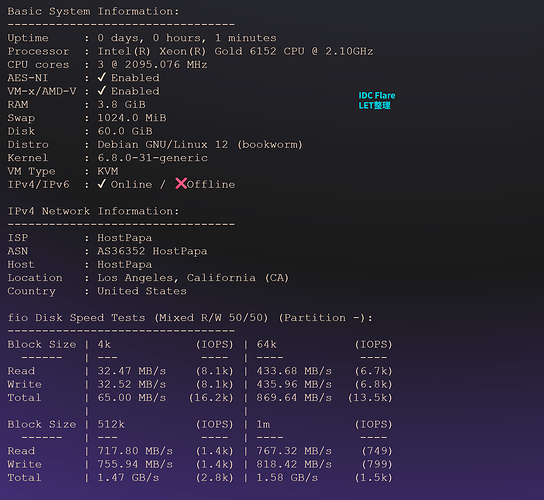Image resolution: width=544 pixels, height=500 pixels.
Task: Click the 64k total IOPS '(13.5k)'
Action: [x=370, y=398]
